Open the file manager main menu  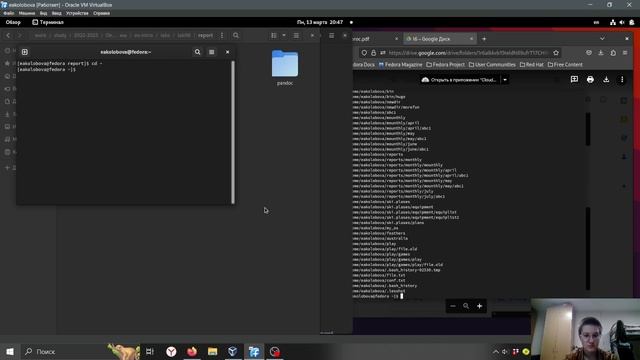296,36
